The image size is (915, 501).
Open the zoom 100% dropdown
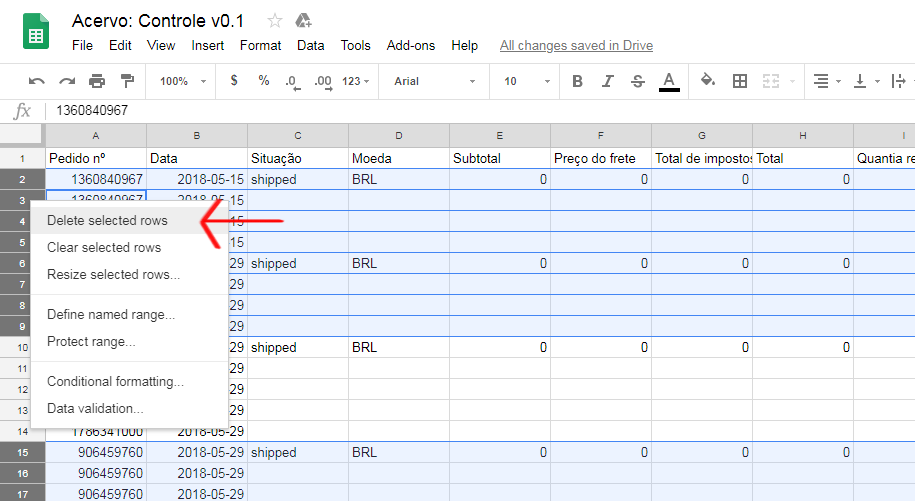183,81
